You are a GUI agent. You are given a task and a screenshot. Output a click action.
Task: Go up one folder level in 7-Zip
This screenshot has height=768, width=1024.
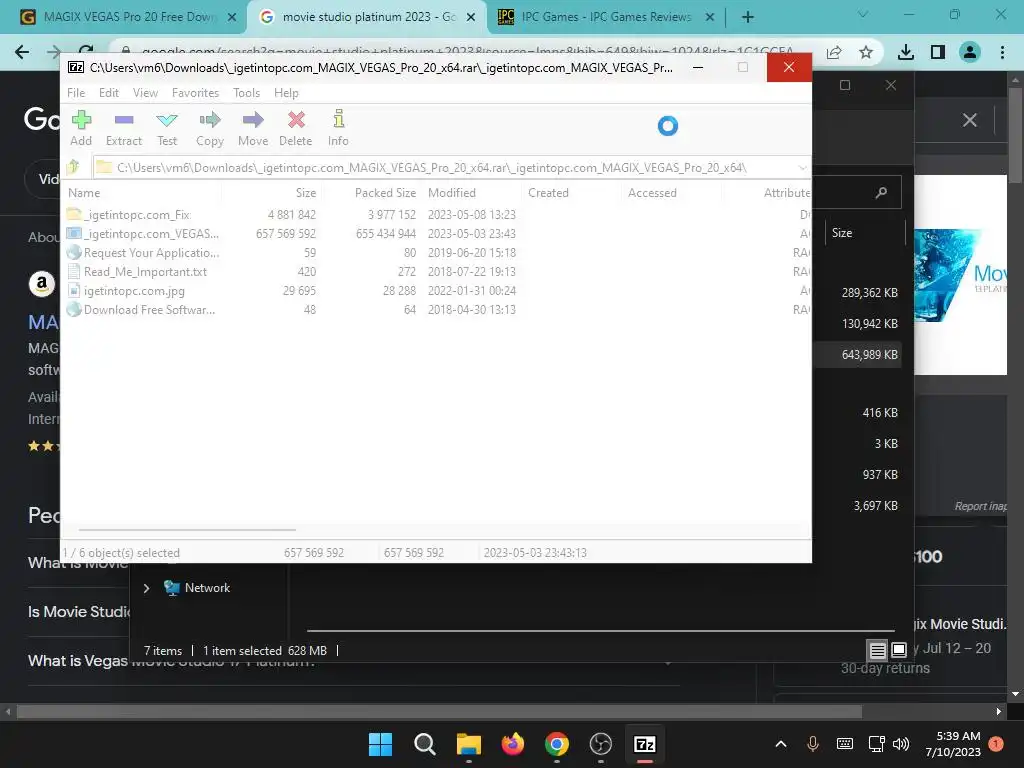[x=73, y=167]
